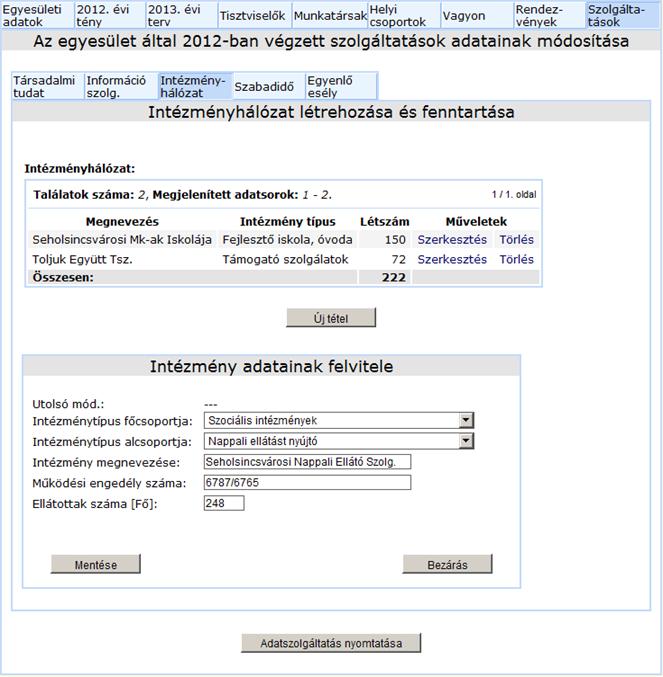Viewport: 663px width, 677px height.
Task: Switch to Szabadidő sub-tab
Action: (x=268, y=86)
